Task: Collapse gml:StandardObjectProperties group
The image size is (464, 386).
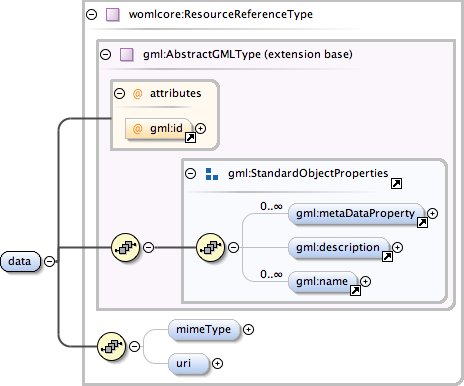Action: click(190, 173)
